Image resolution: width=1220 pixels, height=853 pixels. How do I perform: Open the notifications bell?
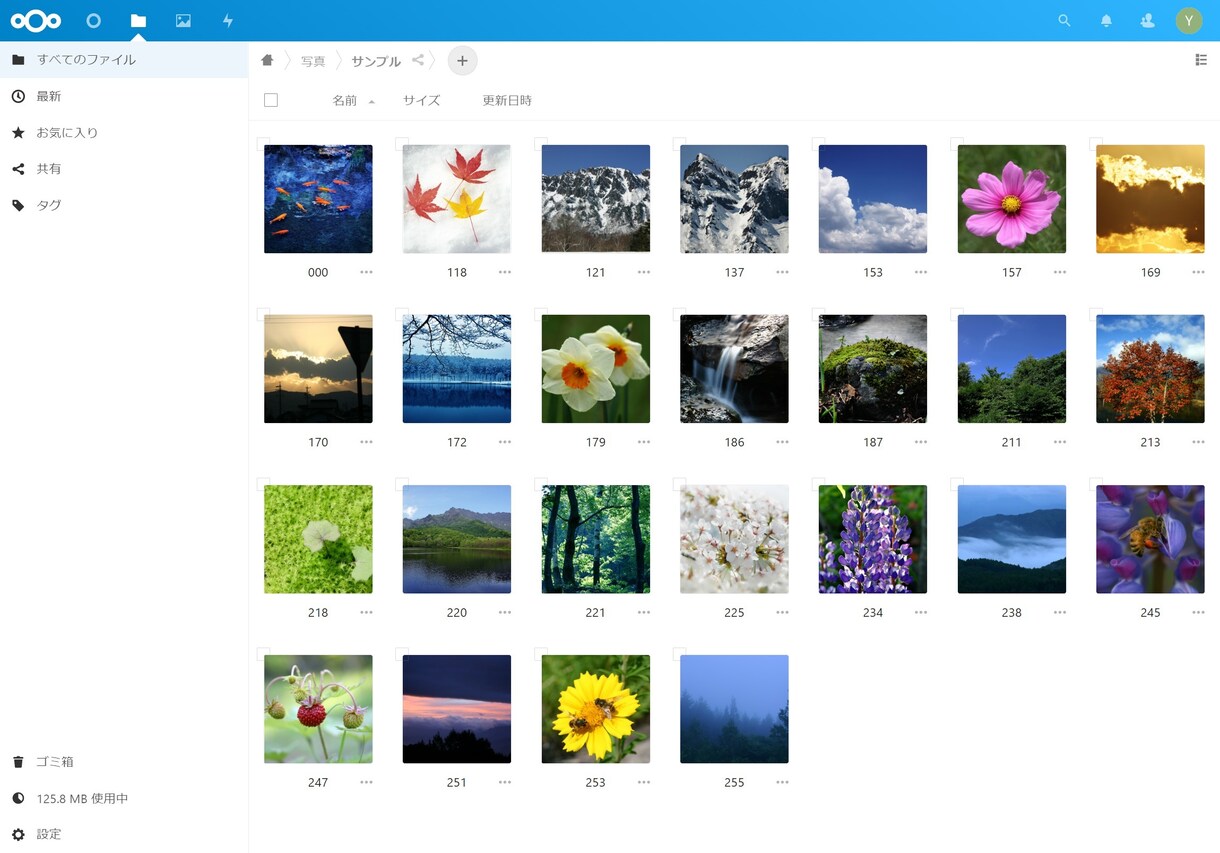coord(1106,20)
